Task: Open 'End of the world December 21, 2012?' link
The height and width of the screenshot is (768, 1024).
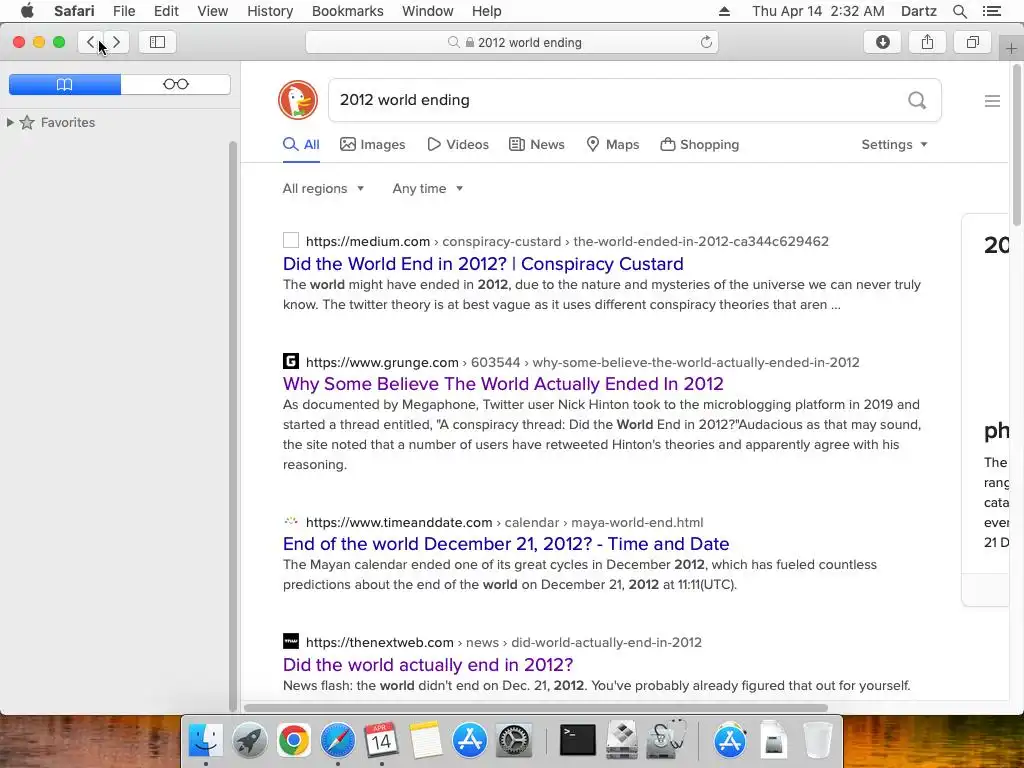Action: (x=506, y=544)
